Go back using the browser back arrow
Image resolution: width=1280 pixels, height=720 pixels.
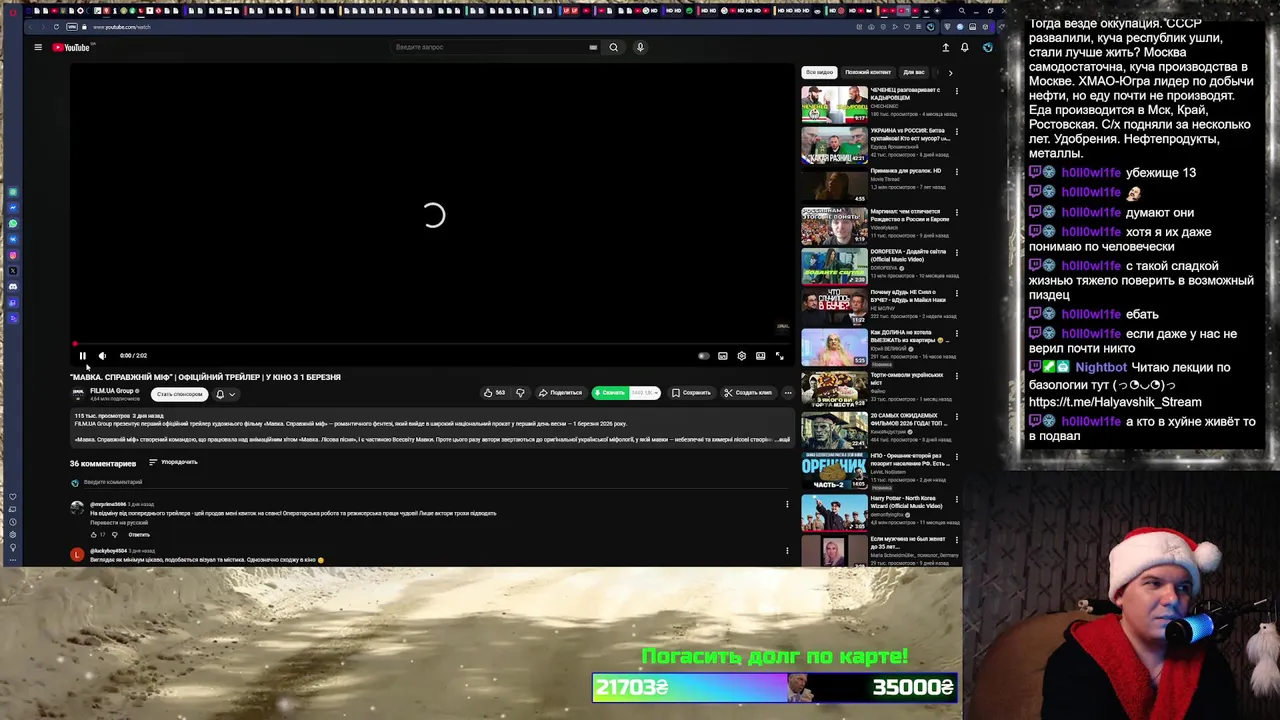28,27
